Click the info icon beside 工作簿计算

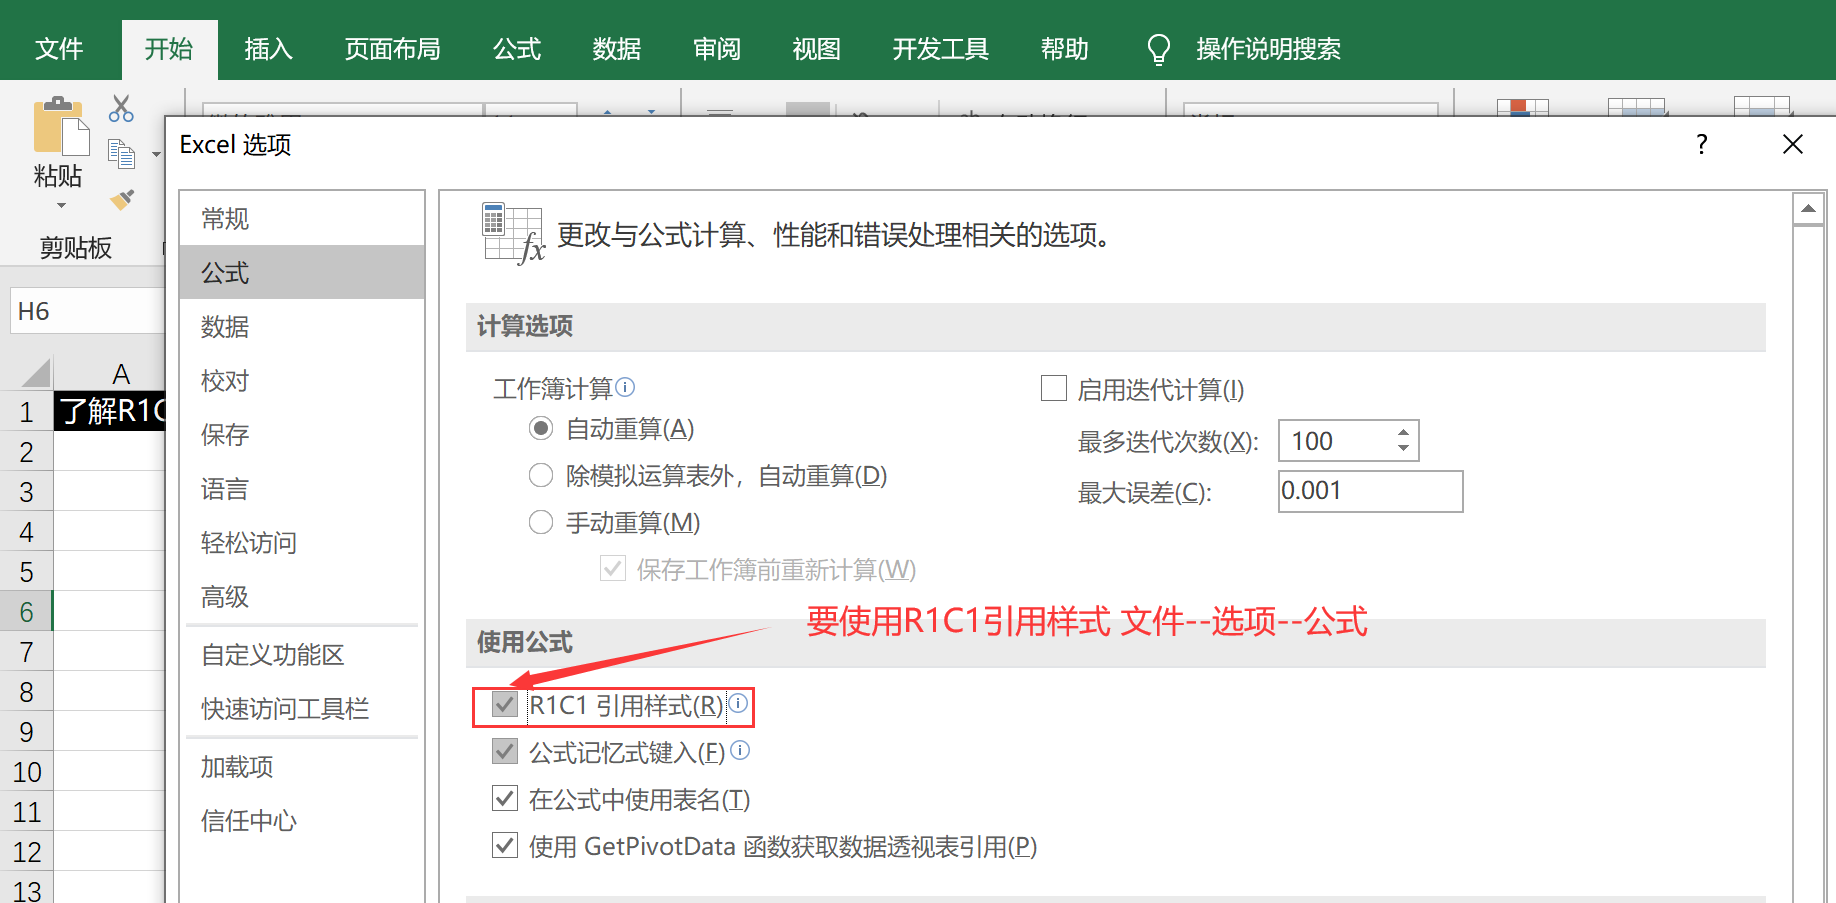click(x=626, y=387)
